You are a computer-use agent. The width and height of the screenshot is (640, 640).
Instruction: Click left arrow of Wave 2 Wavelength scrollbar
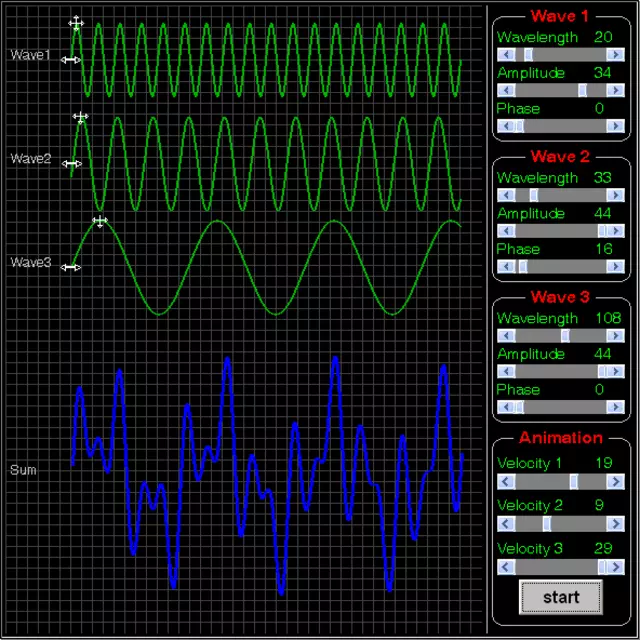505,196
